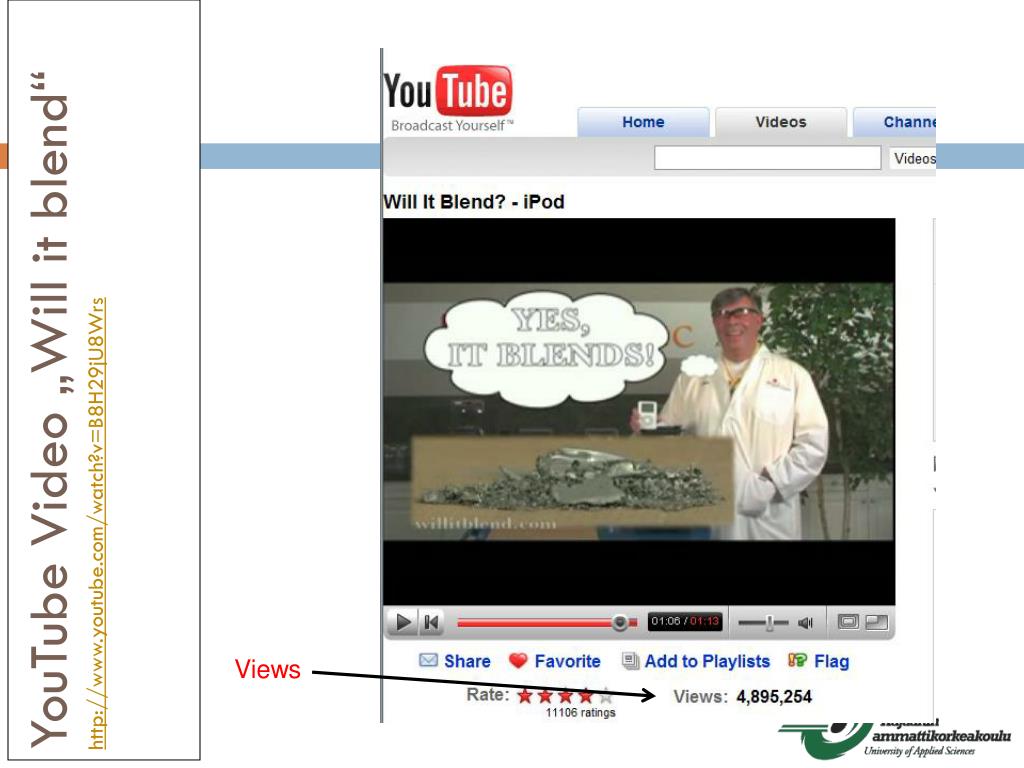Click the envelope Share icon
1024x768 pixels.
coord(428,660)
